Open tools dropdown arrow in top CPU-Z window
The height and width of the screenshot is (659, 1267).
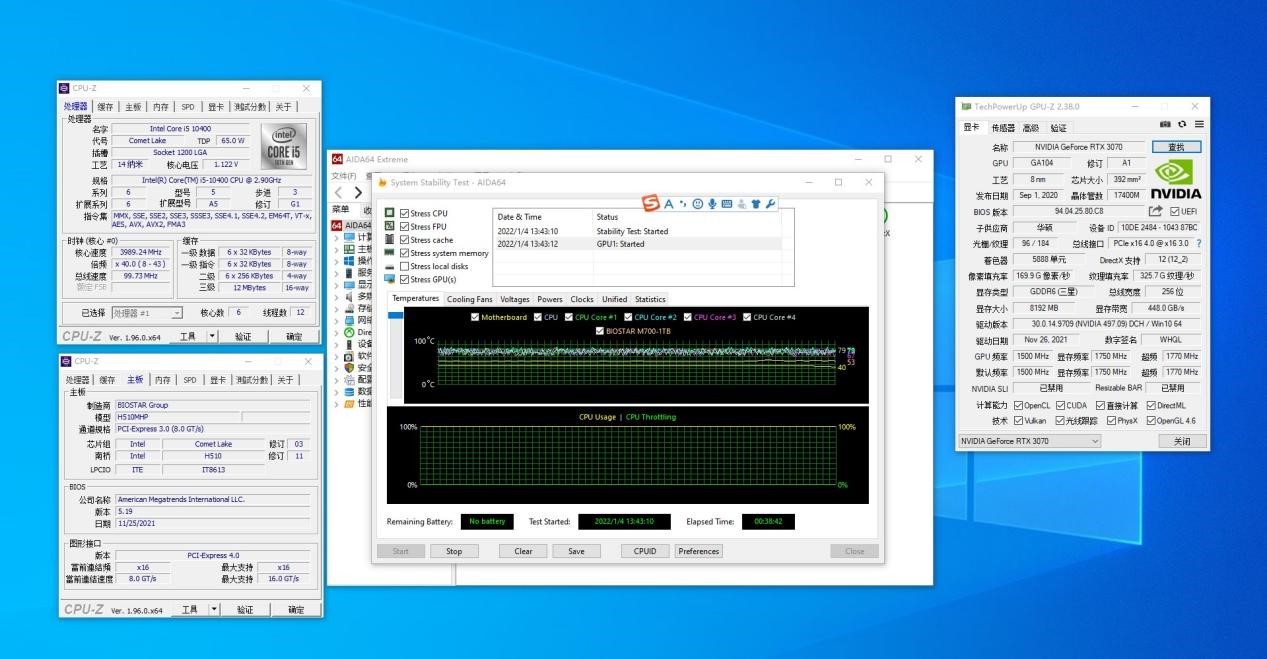click(212, 337)
